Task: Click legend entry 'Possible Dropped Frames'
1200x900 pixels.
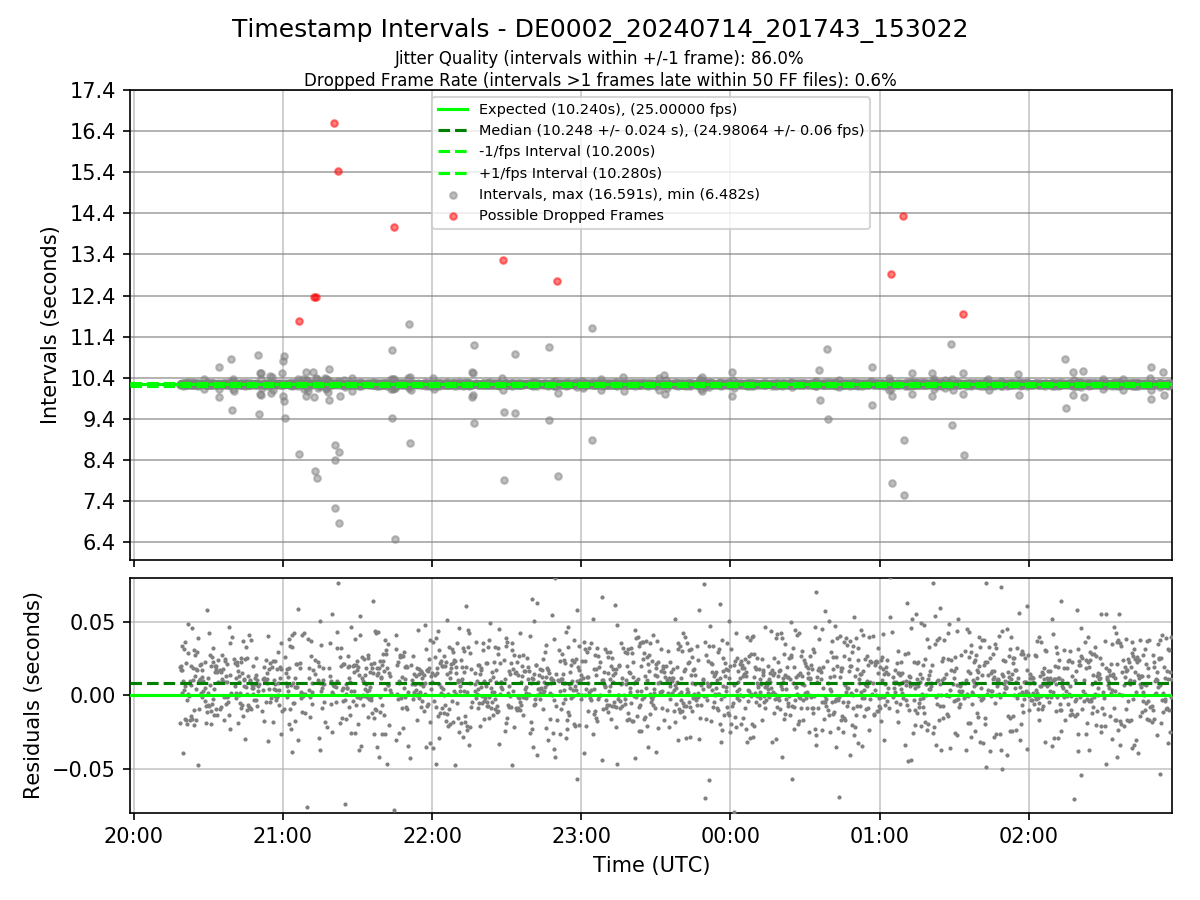Action: pyautogui.click(x=571, y=215)
